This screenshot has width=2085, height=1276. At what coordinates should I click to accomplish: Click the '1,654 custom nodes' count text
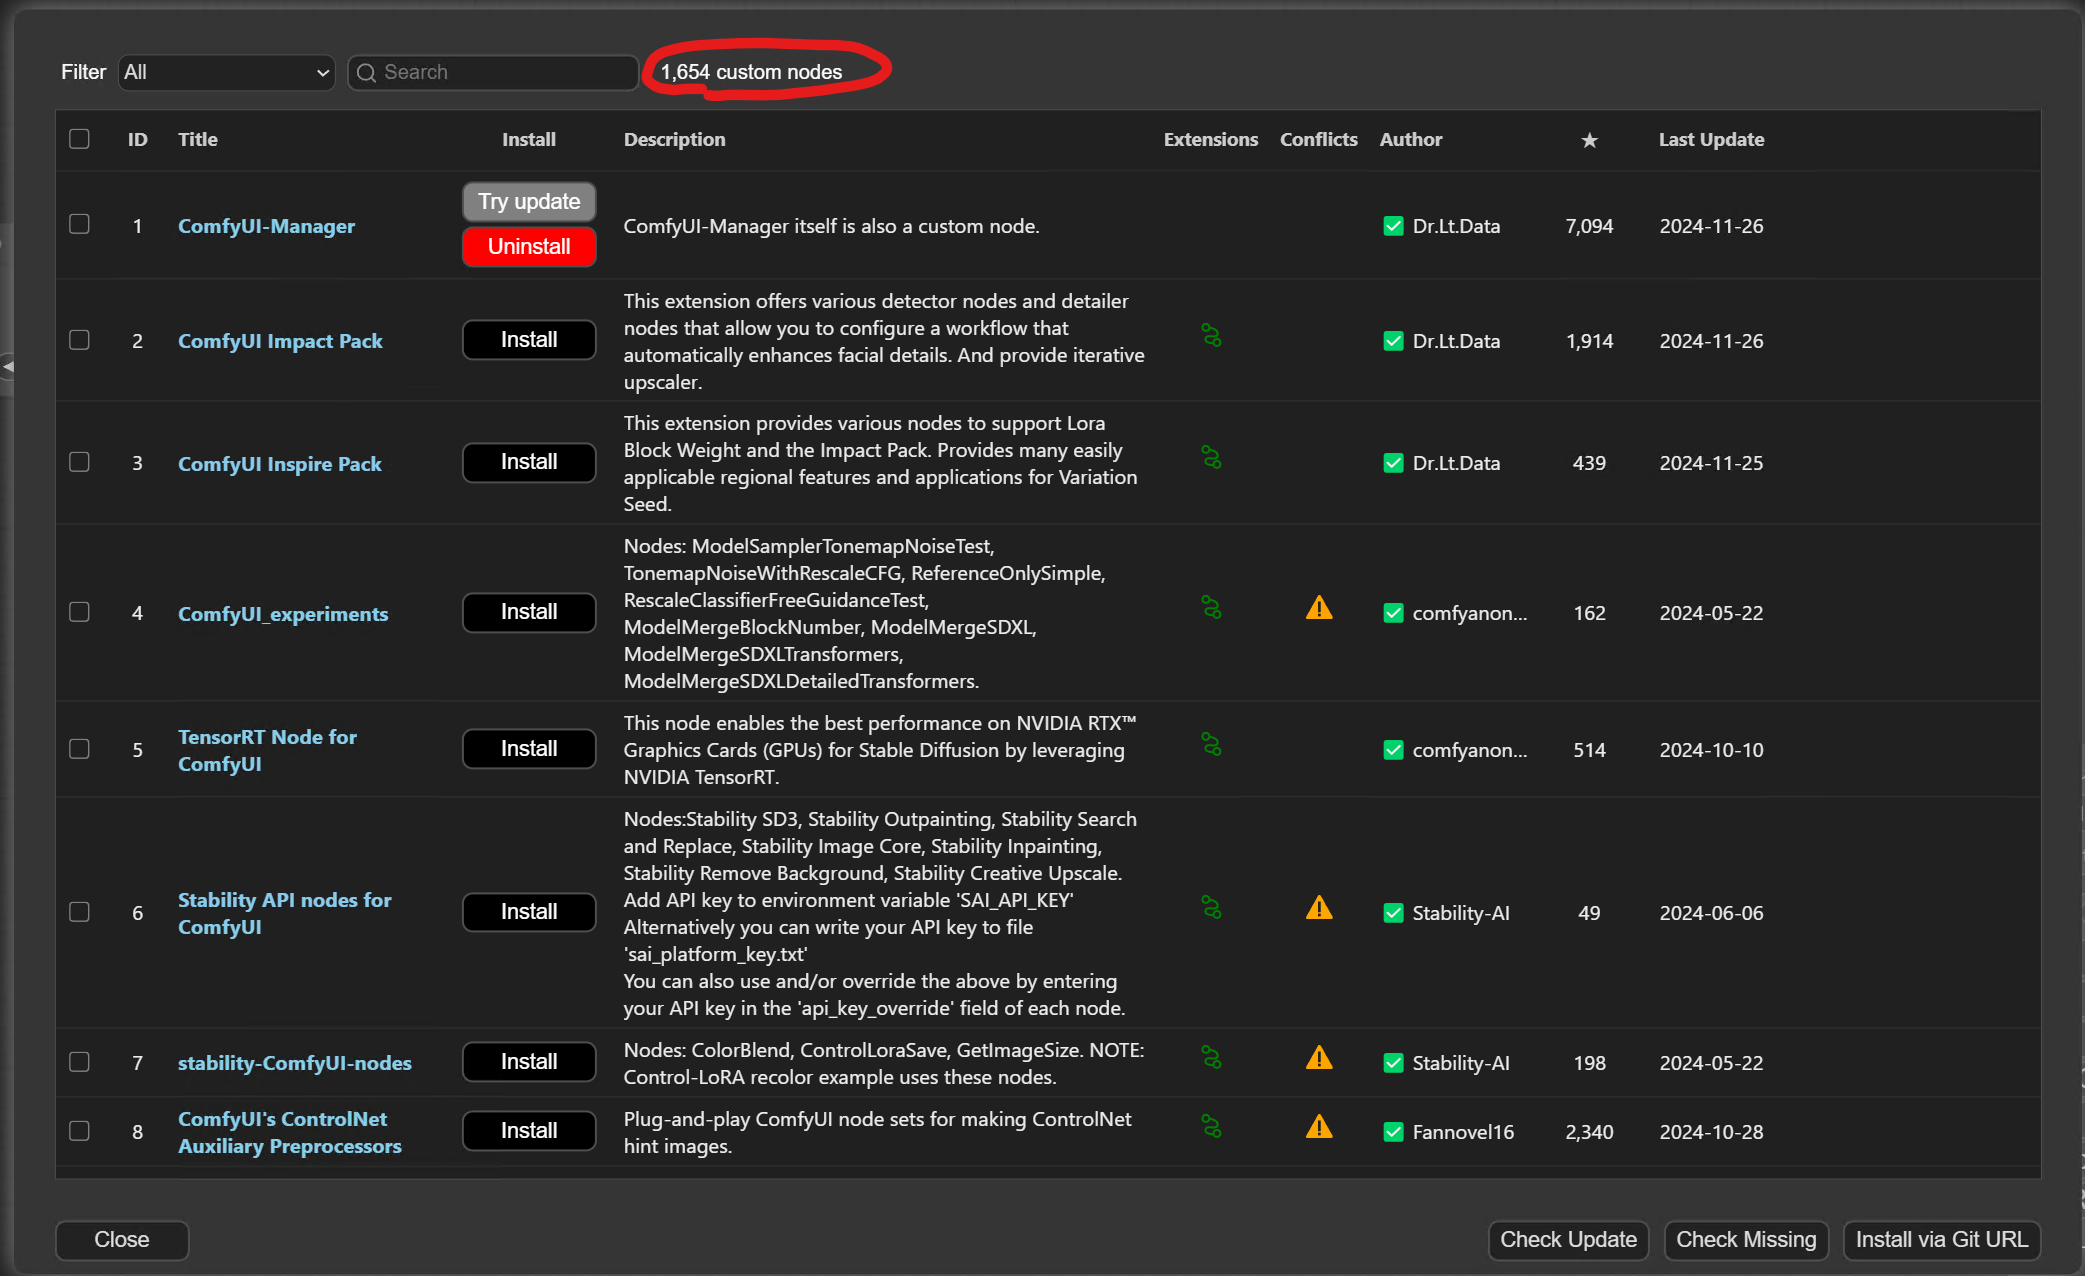tap(751, 72)
